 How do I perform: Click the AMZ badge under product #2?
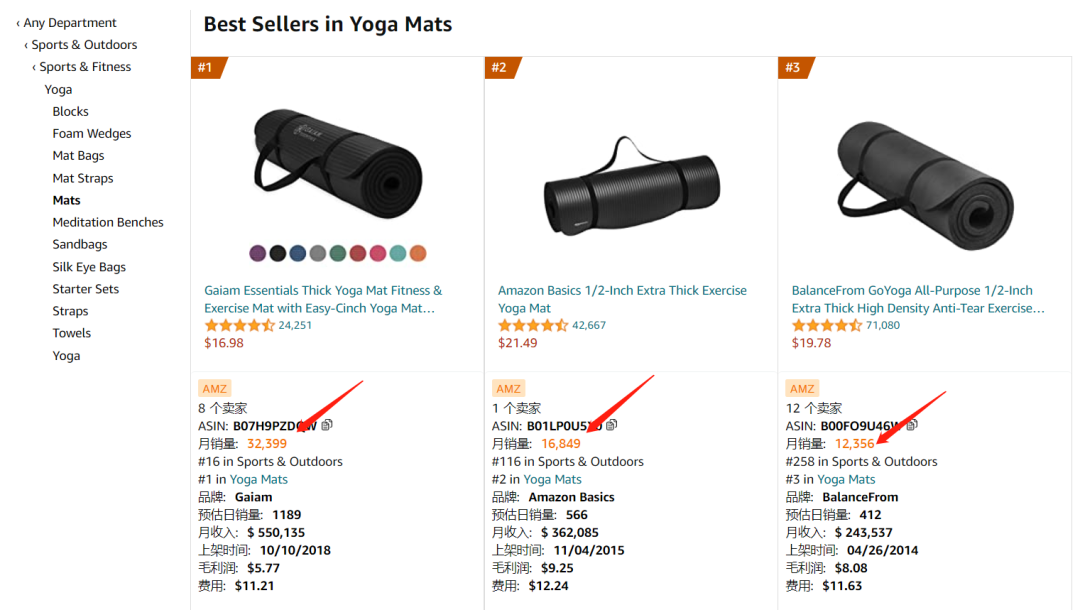508,388
